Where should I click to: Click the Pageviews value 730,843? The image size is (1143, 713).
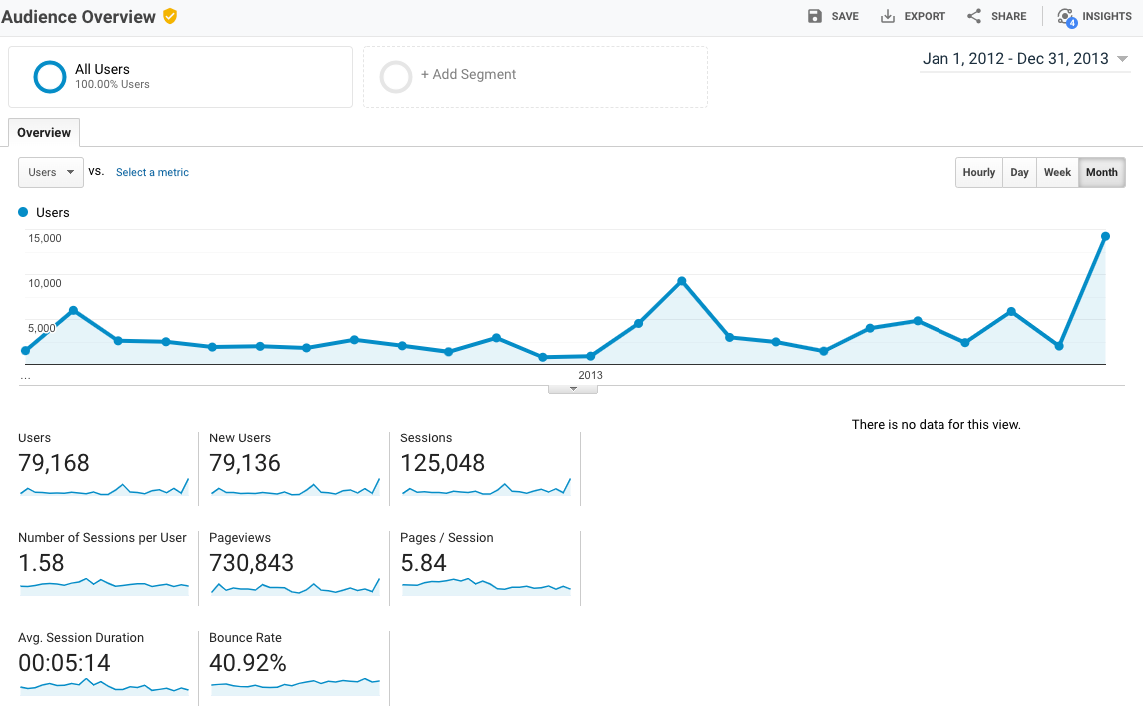coord(251,563)
